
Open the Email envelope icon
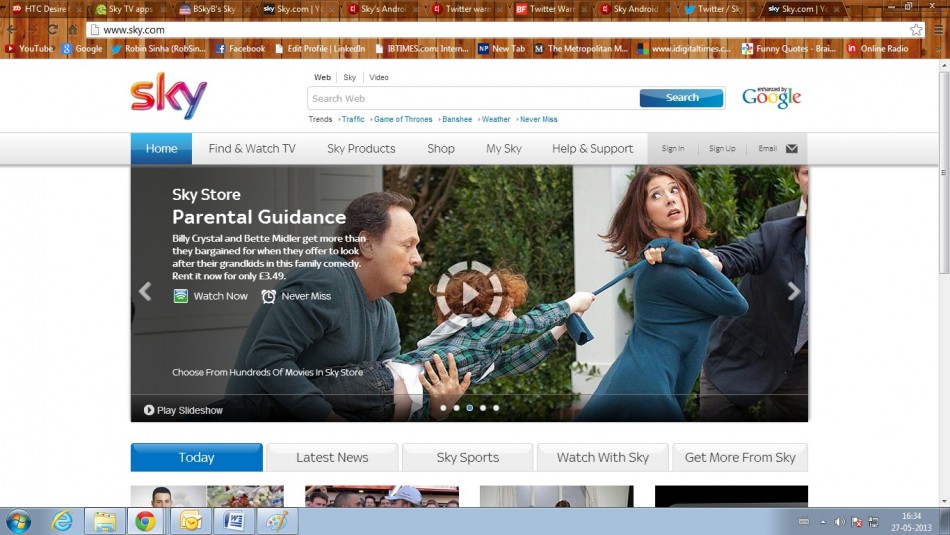[x=791, y=148]
